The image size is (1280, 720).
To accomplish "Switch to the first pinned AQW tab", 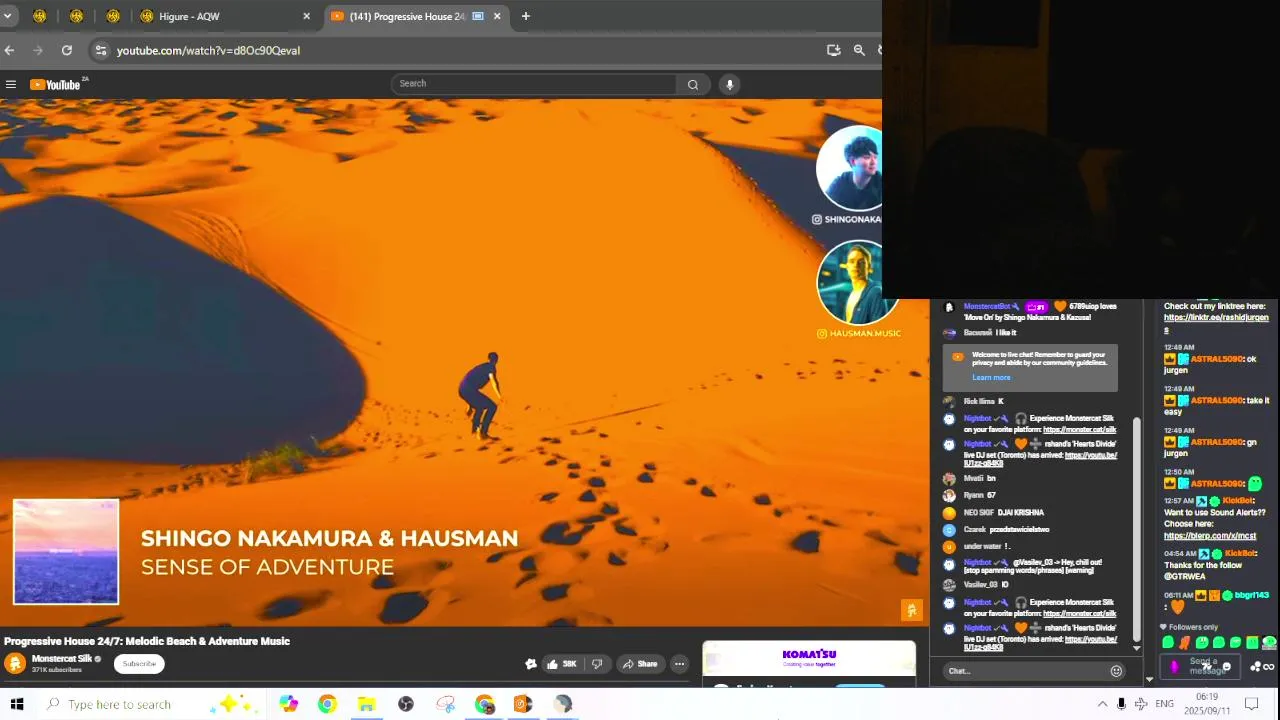I will [x=40, y=16].
